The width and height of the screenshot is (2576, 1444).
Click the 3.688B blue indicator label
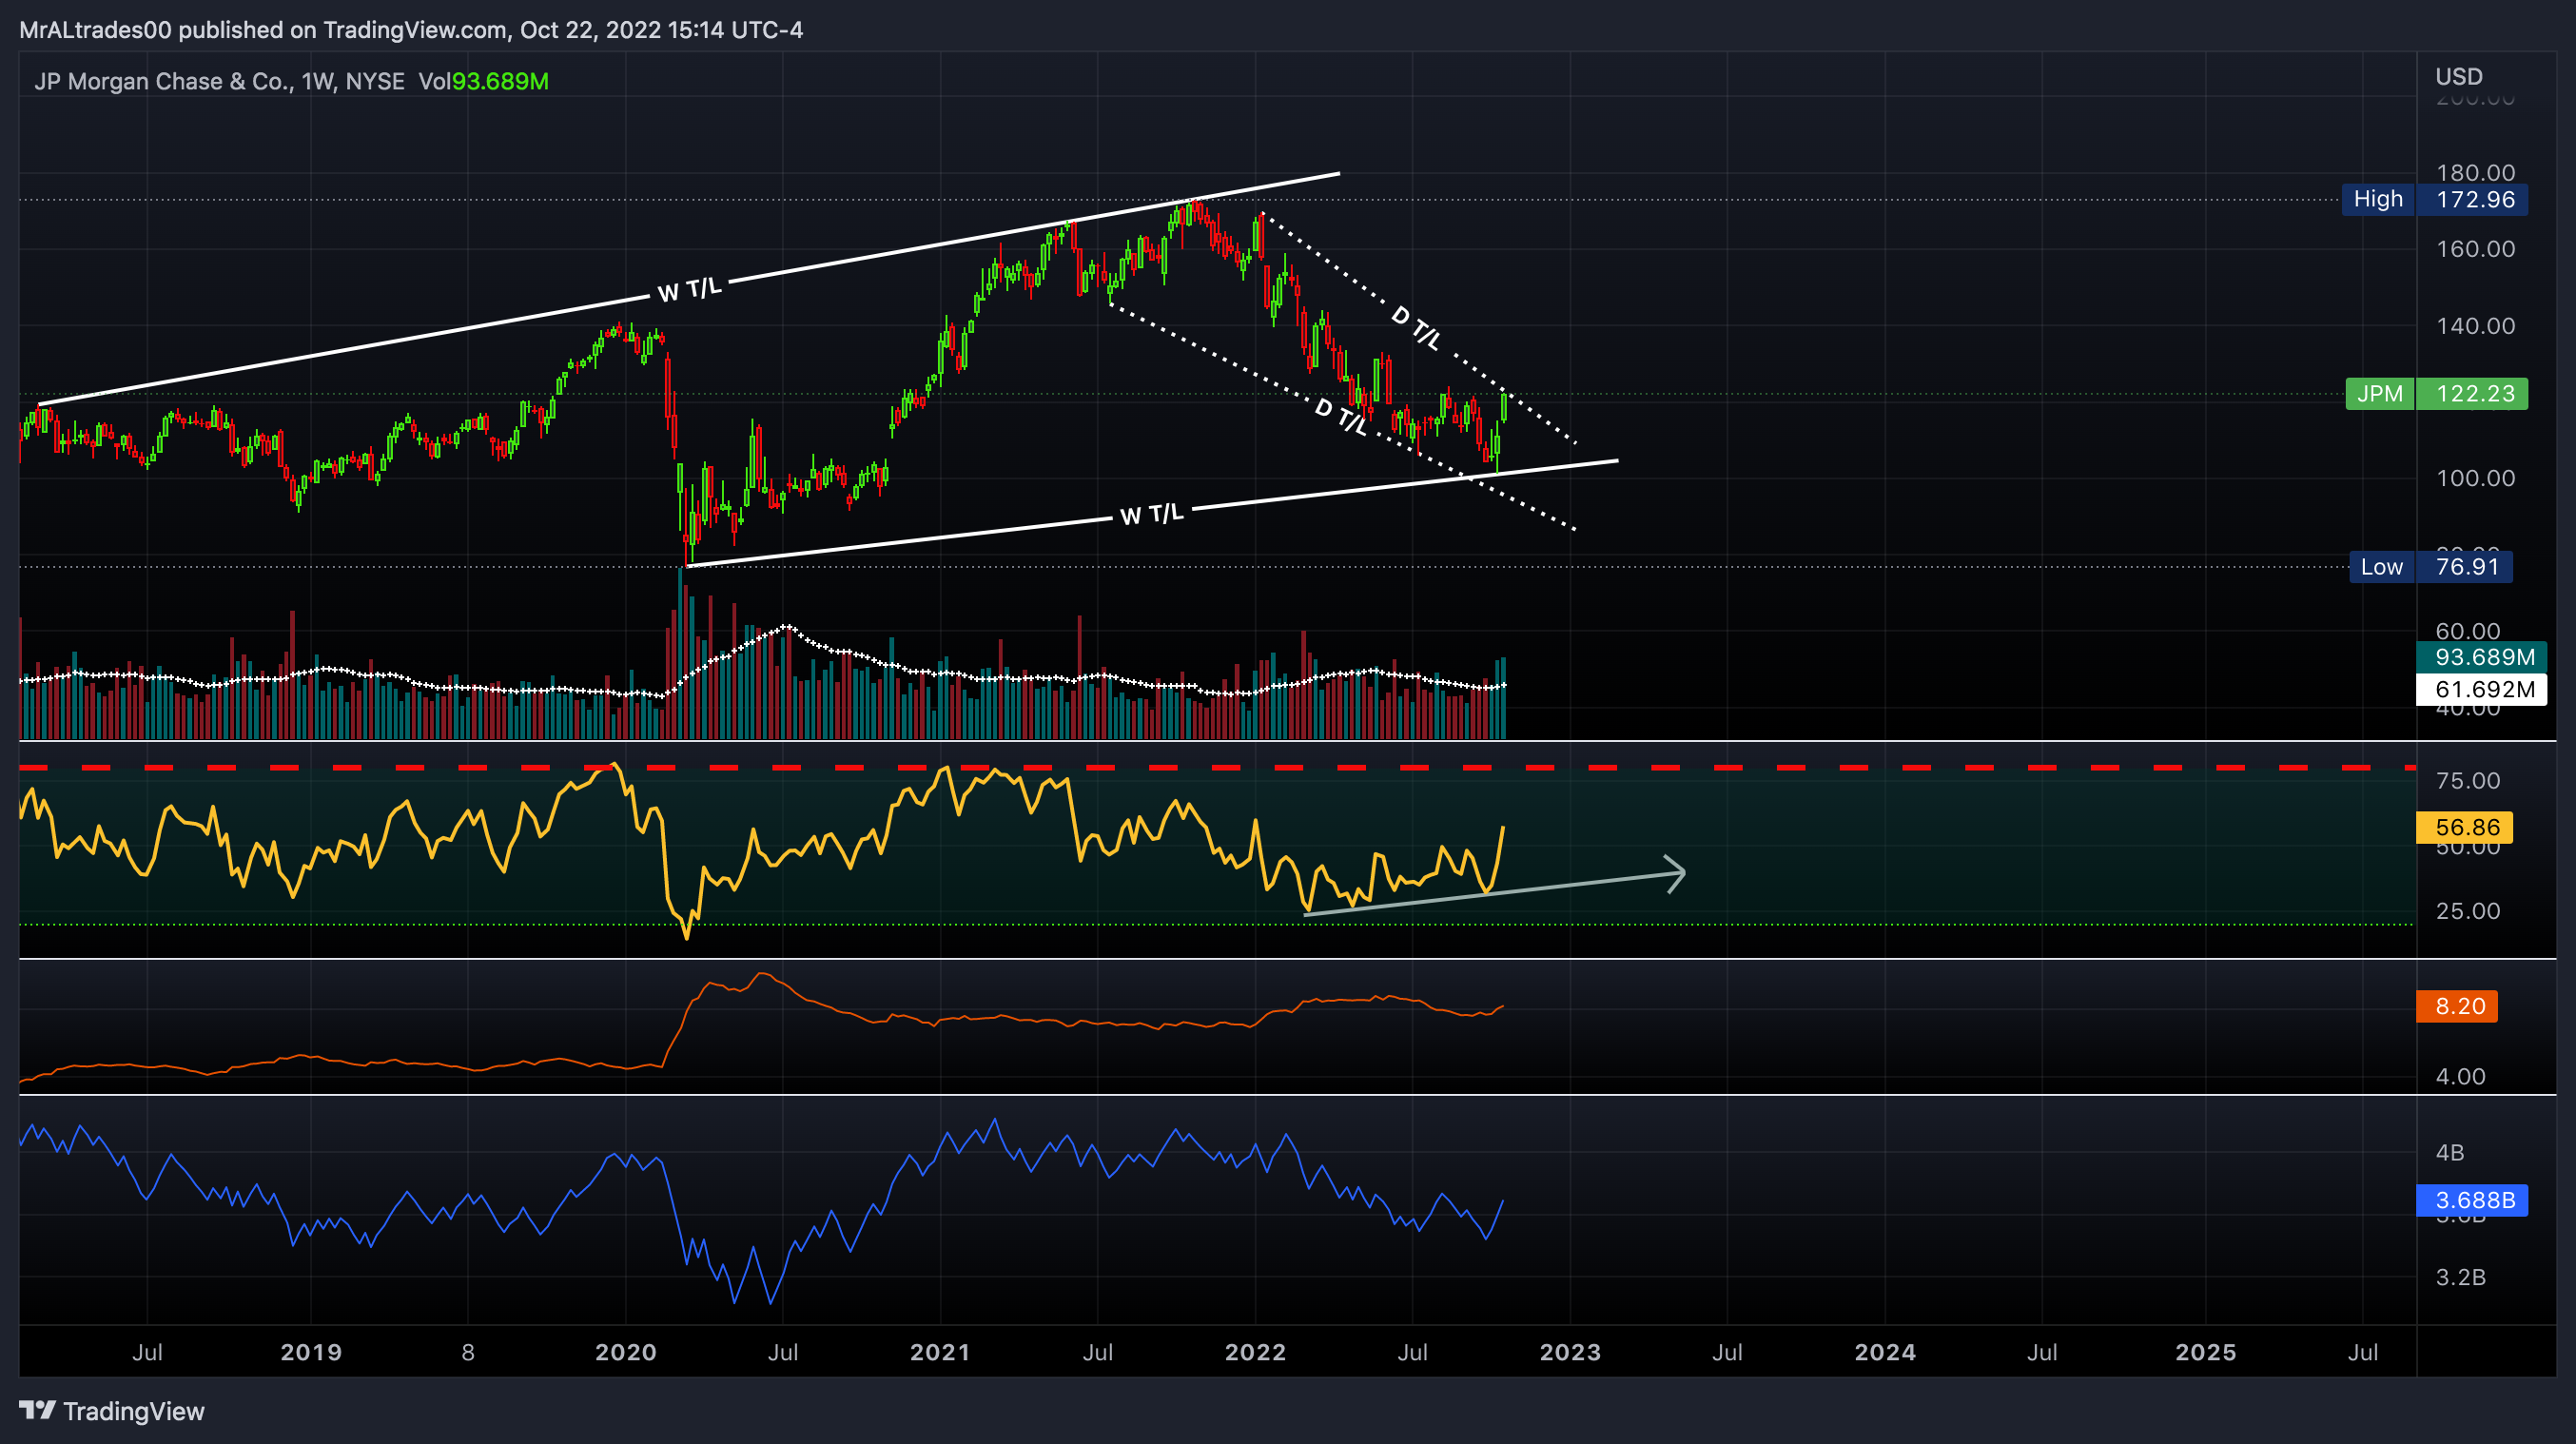coord(2472,1200)
